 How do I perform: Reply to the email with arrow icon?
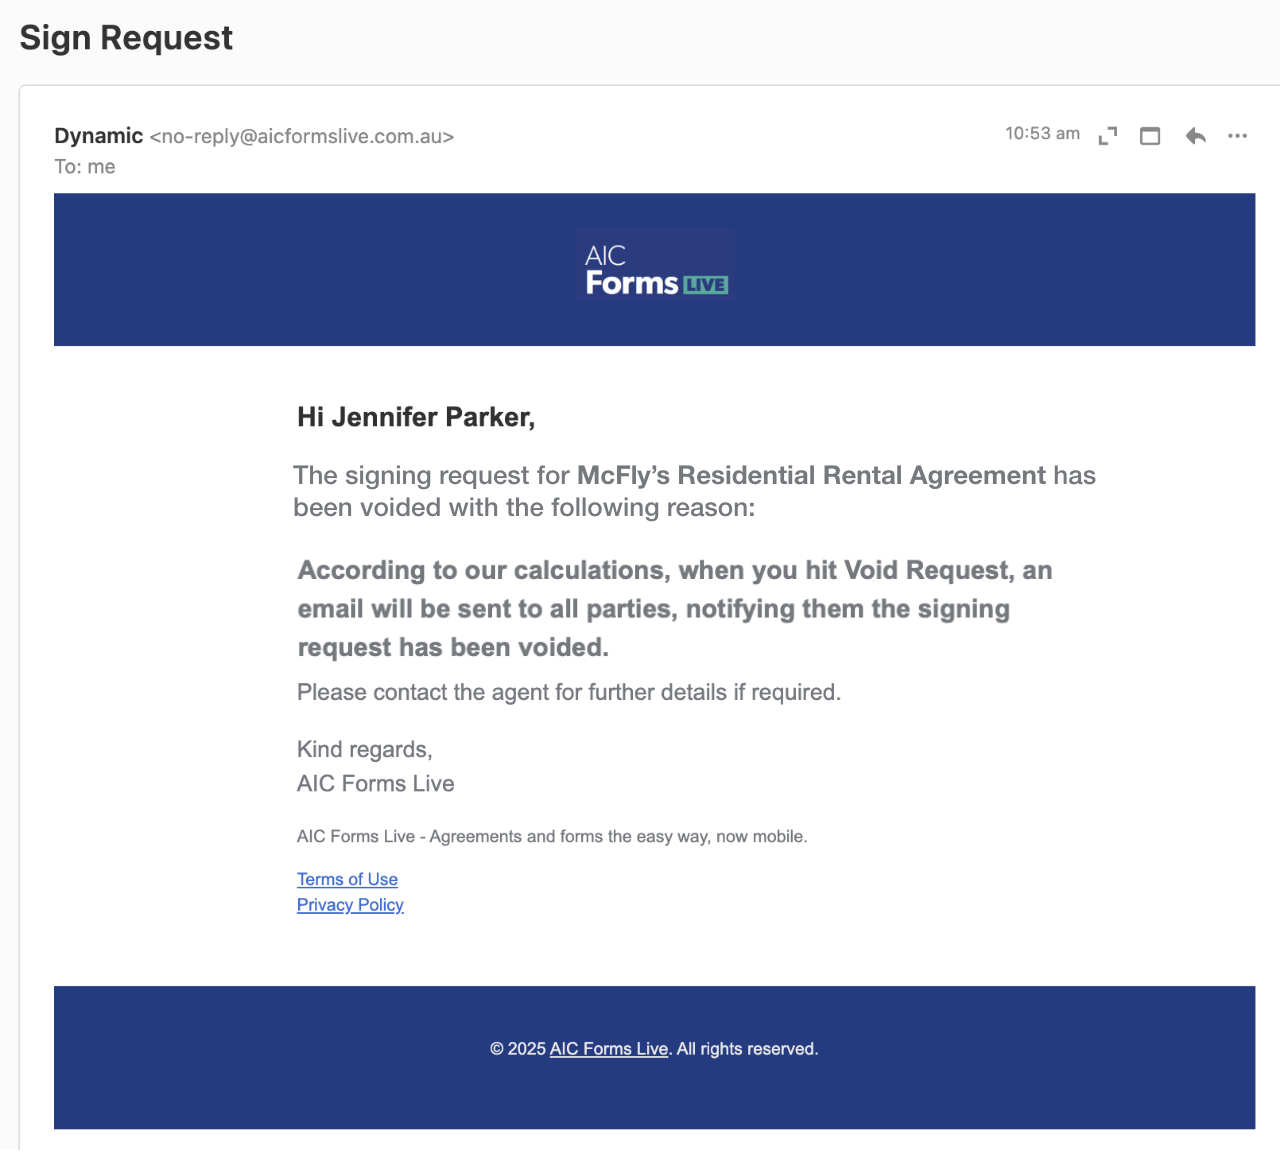1195,136
